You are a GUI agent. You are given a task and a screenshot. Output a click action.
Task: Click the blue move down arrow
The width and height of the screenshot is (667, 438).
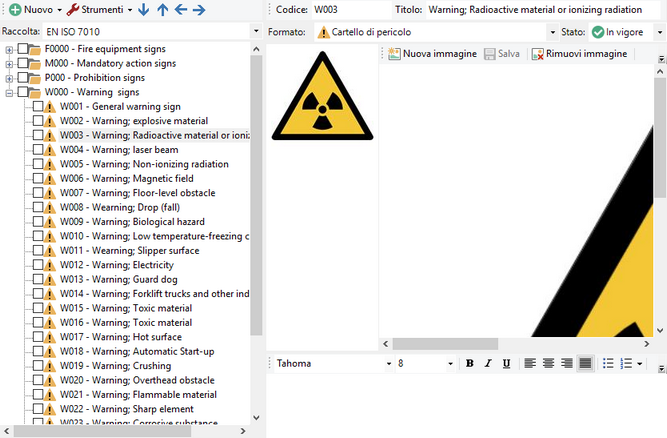tap(144, 10)
